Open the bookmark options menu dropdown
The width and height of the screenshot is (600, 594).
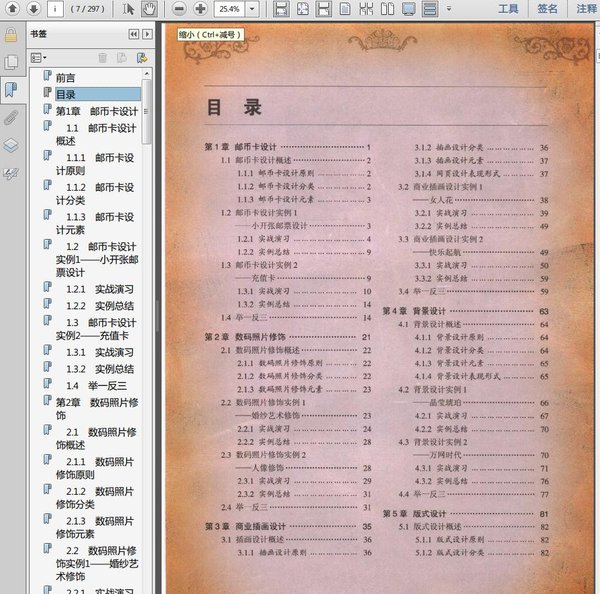(x=39, y=58)
